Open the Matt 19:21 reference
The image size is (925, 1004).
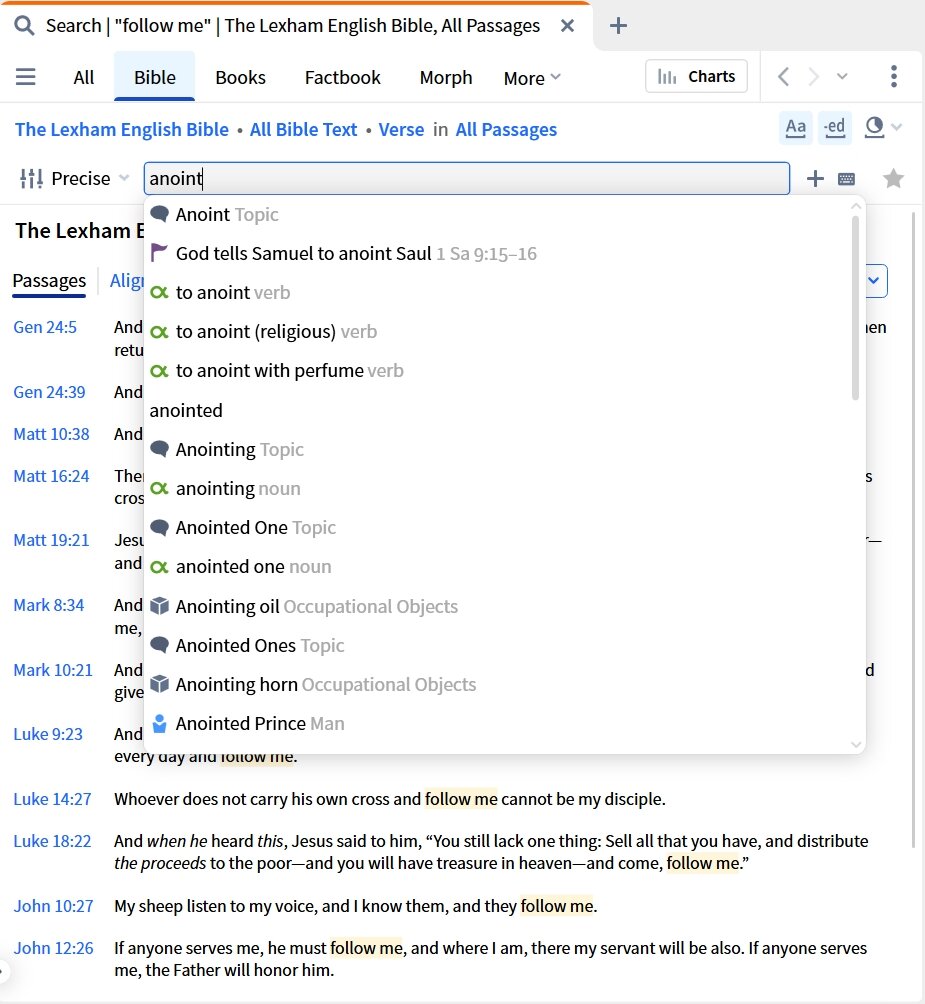click(51, 540)
